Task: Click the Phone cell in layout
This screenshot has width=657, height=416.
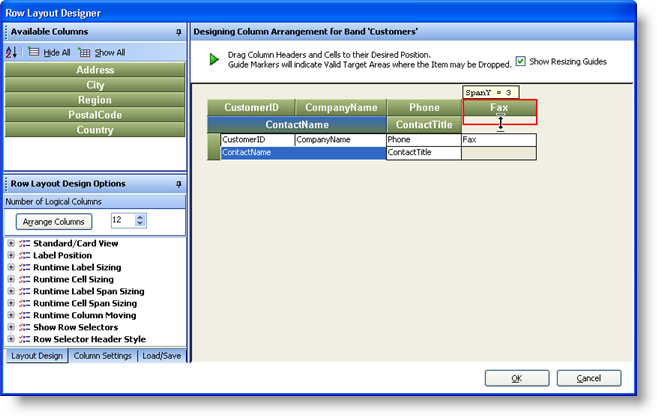Action: pyautogui.click(x=424, y=140)
